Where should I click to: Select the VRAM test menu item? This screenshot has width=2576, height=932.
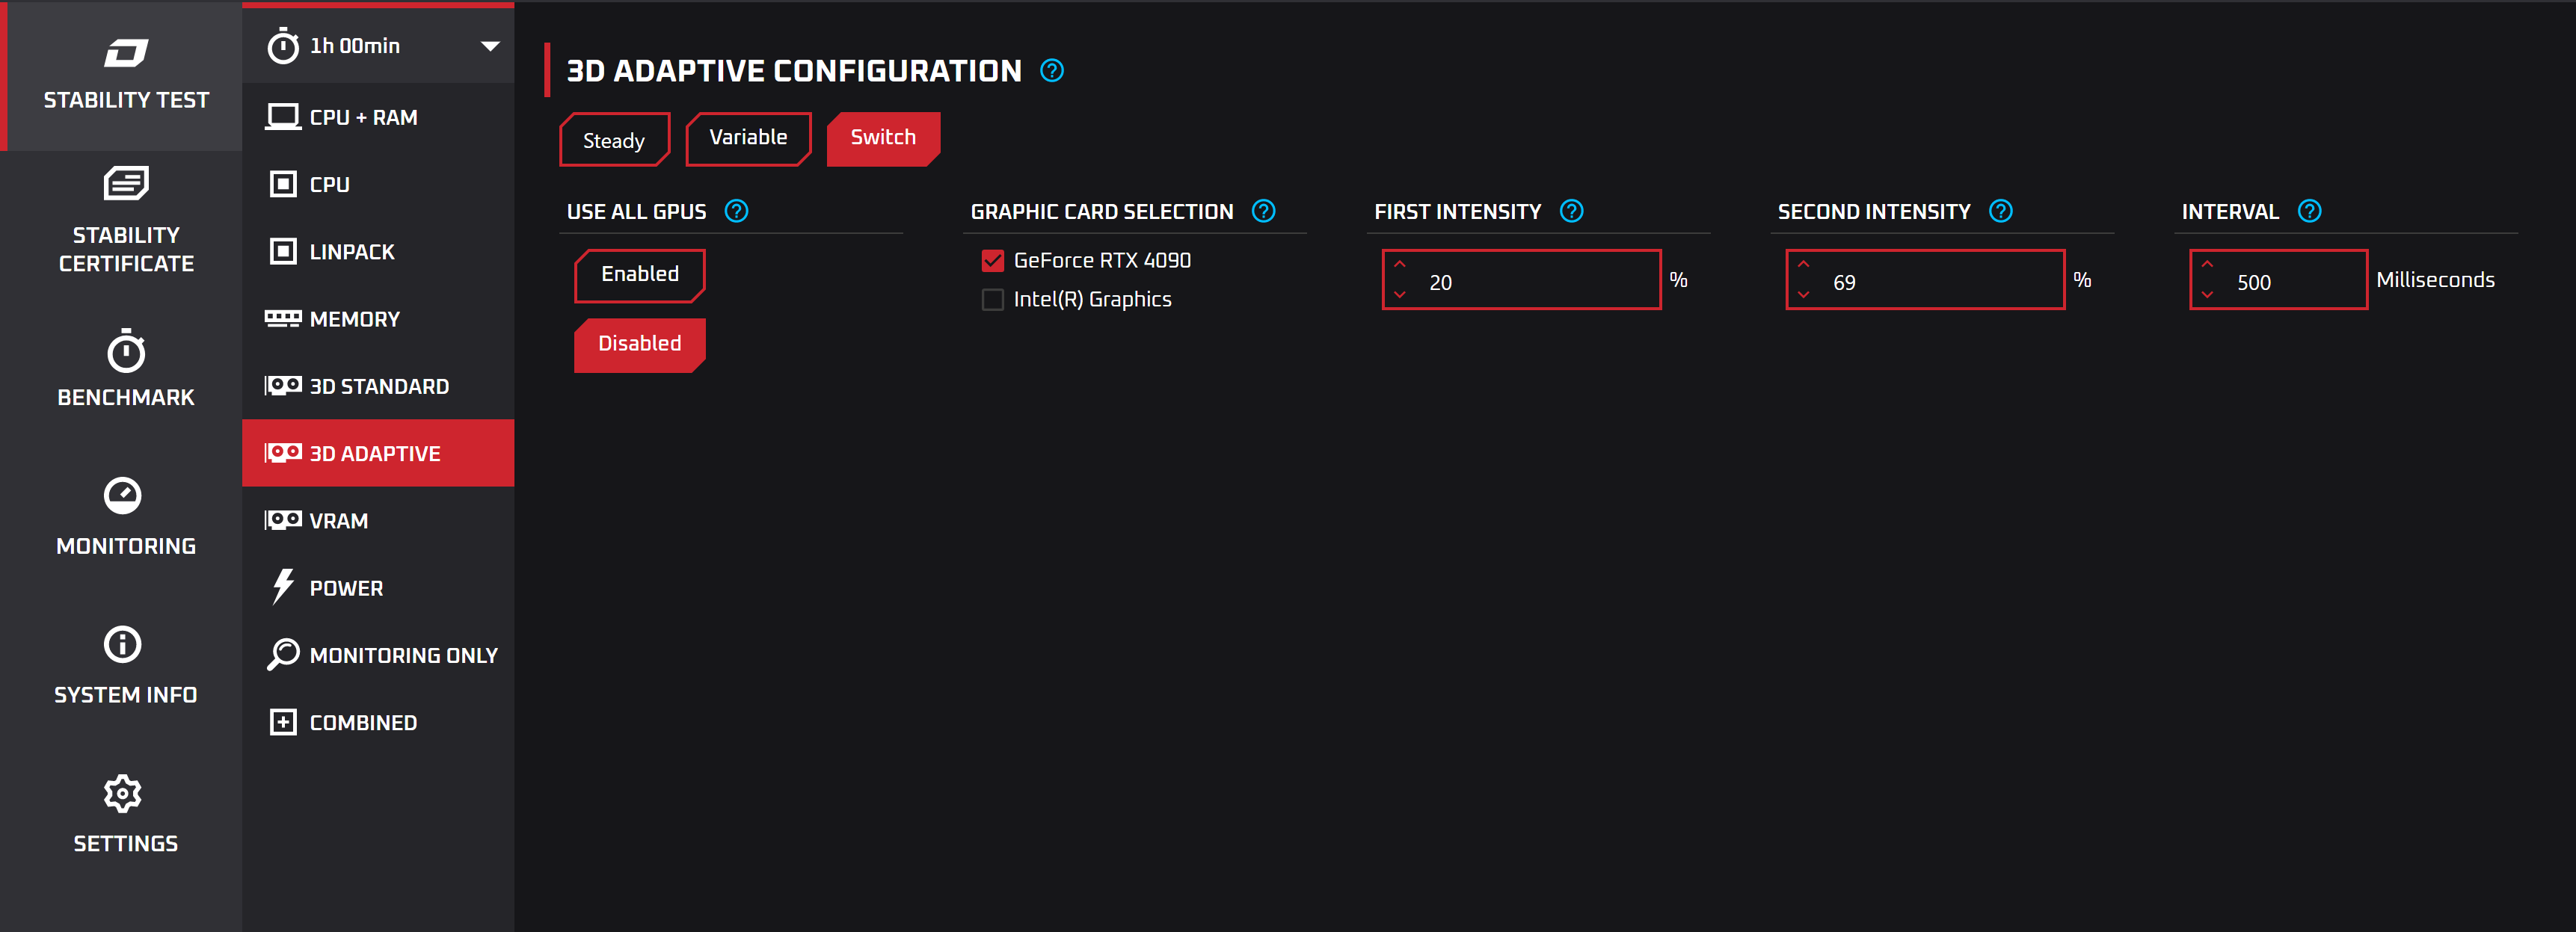click(339, 521)
